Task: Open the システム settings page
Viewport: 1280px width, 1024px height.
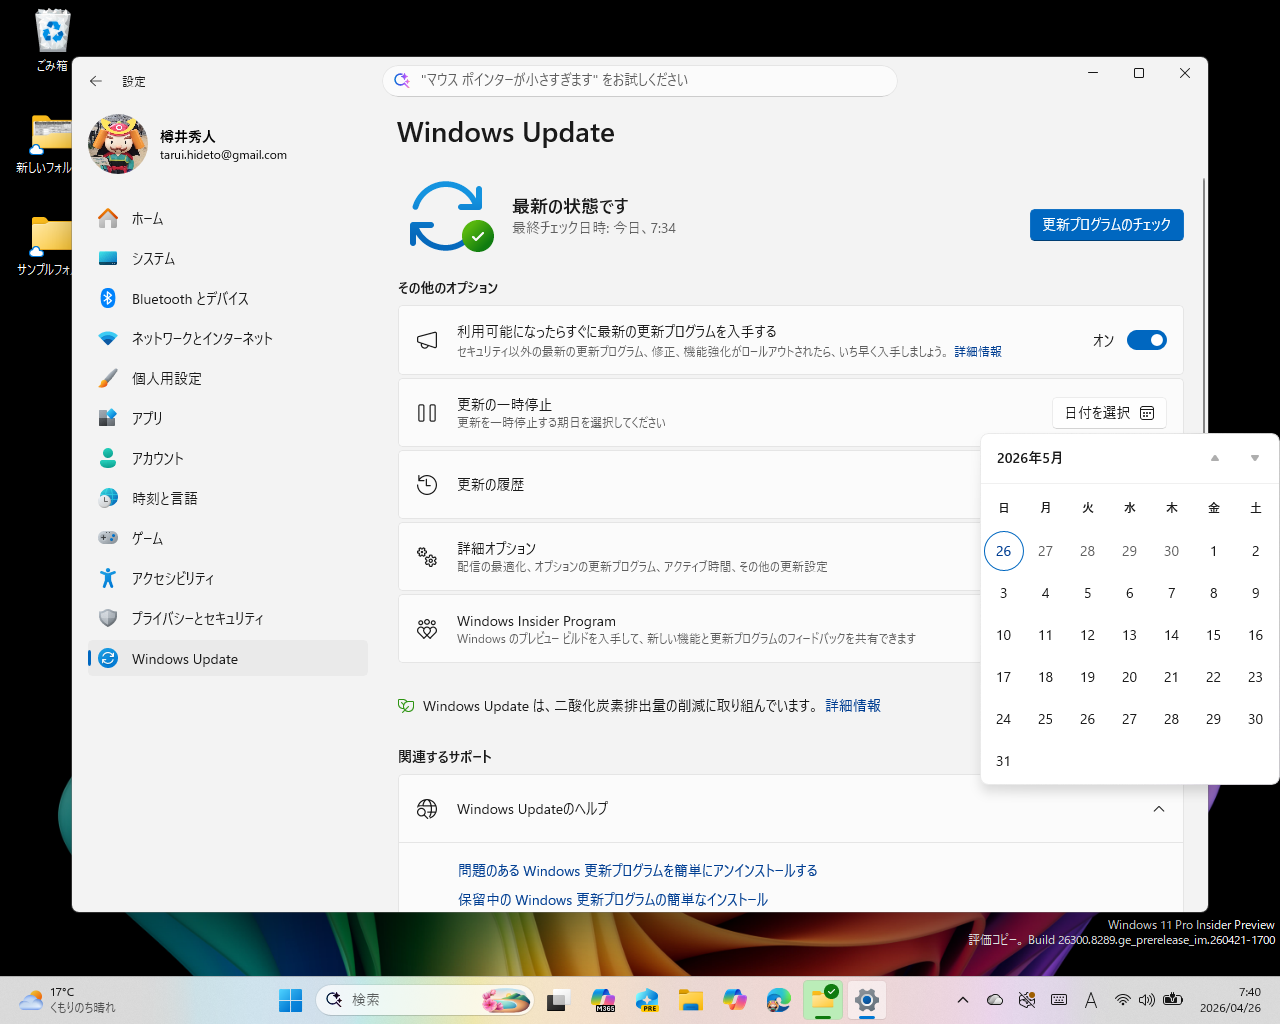Action: click(x=228, y=258)
